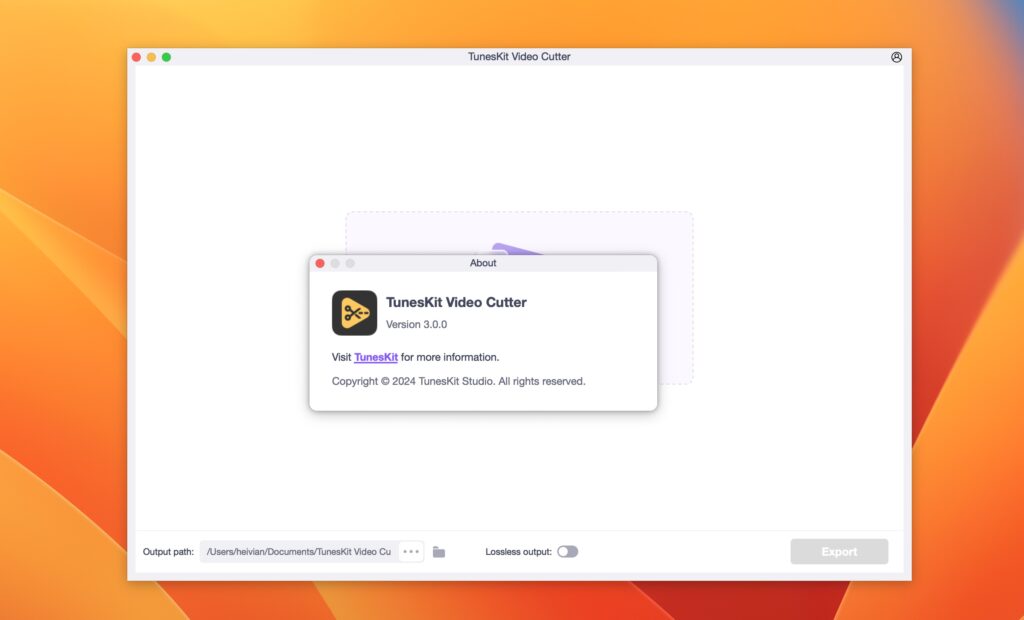Enable Lossless output
The image size is (1024, 620).
pos(568,551)
